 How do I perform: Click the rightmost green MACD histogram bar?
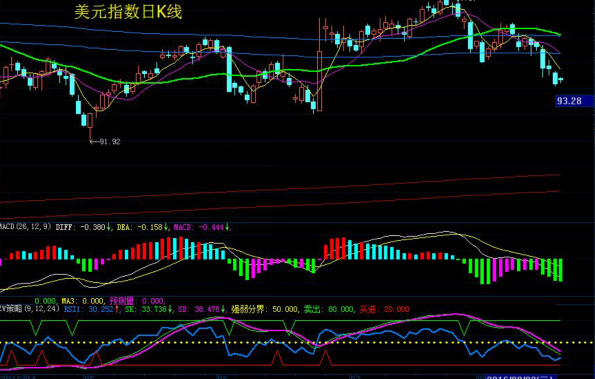click(560, 270)
